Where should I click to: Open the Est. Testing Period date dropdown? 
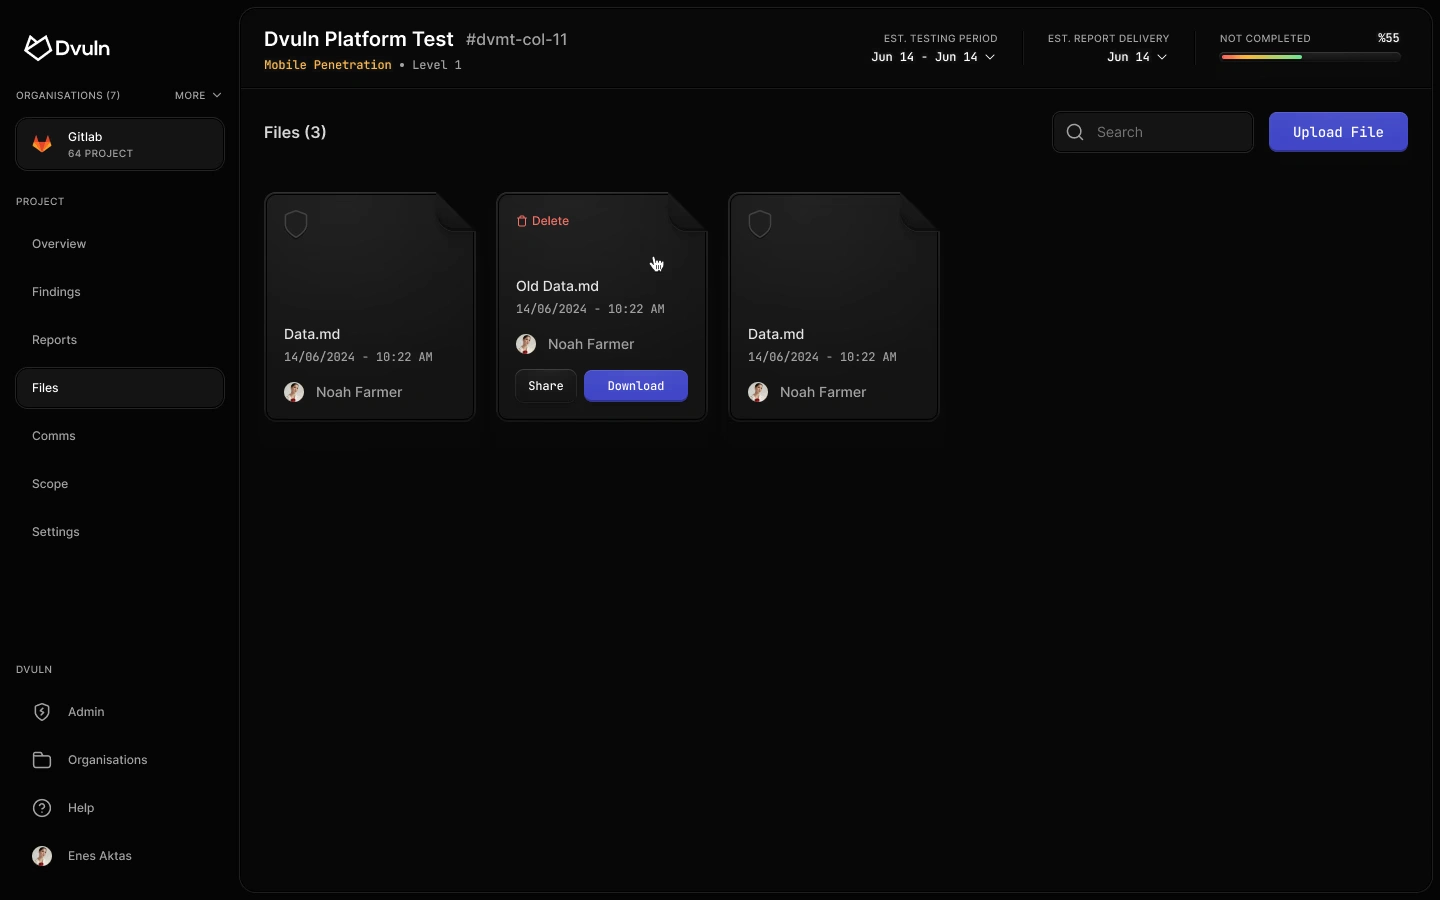(934, 57)
